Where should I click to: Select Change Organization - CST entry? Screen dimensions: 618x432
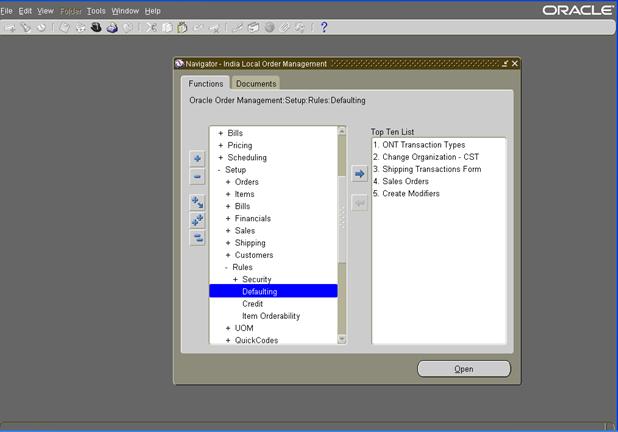pos(430,157)
